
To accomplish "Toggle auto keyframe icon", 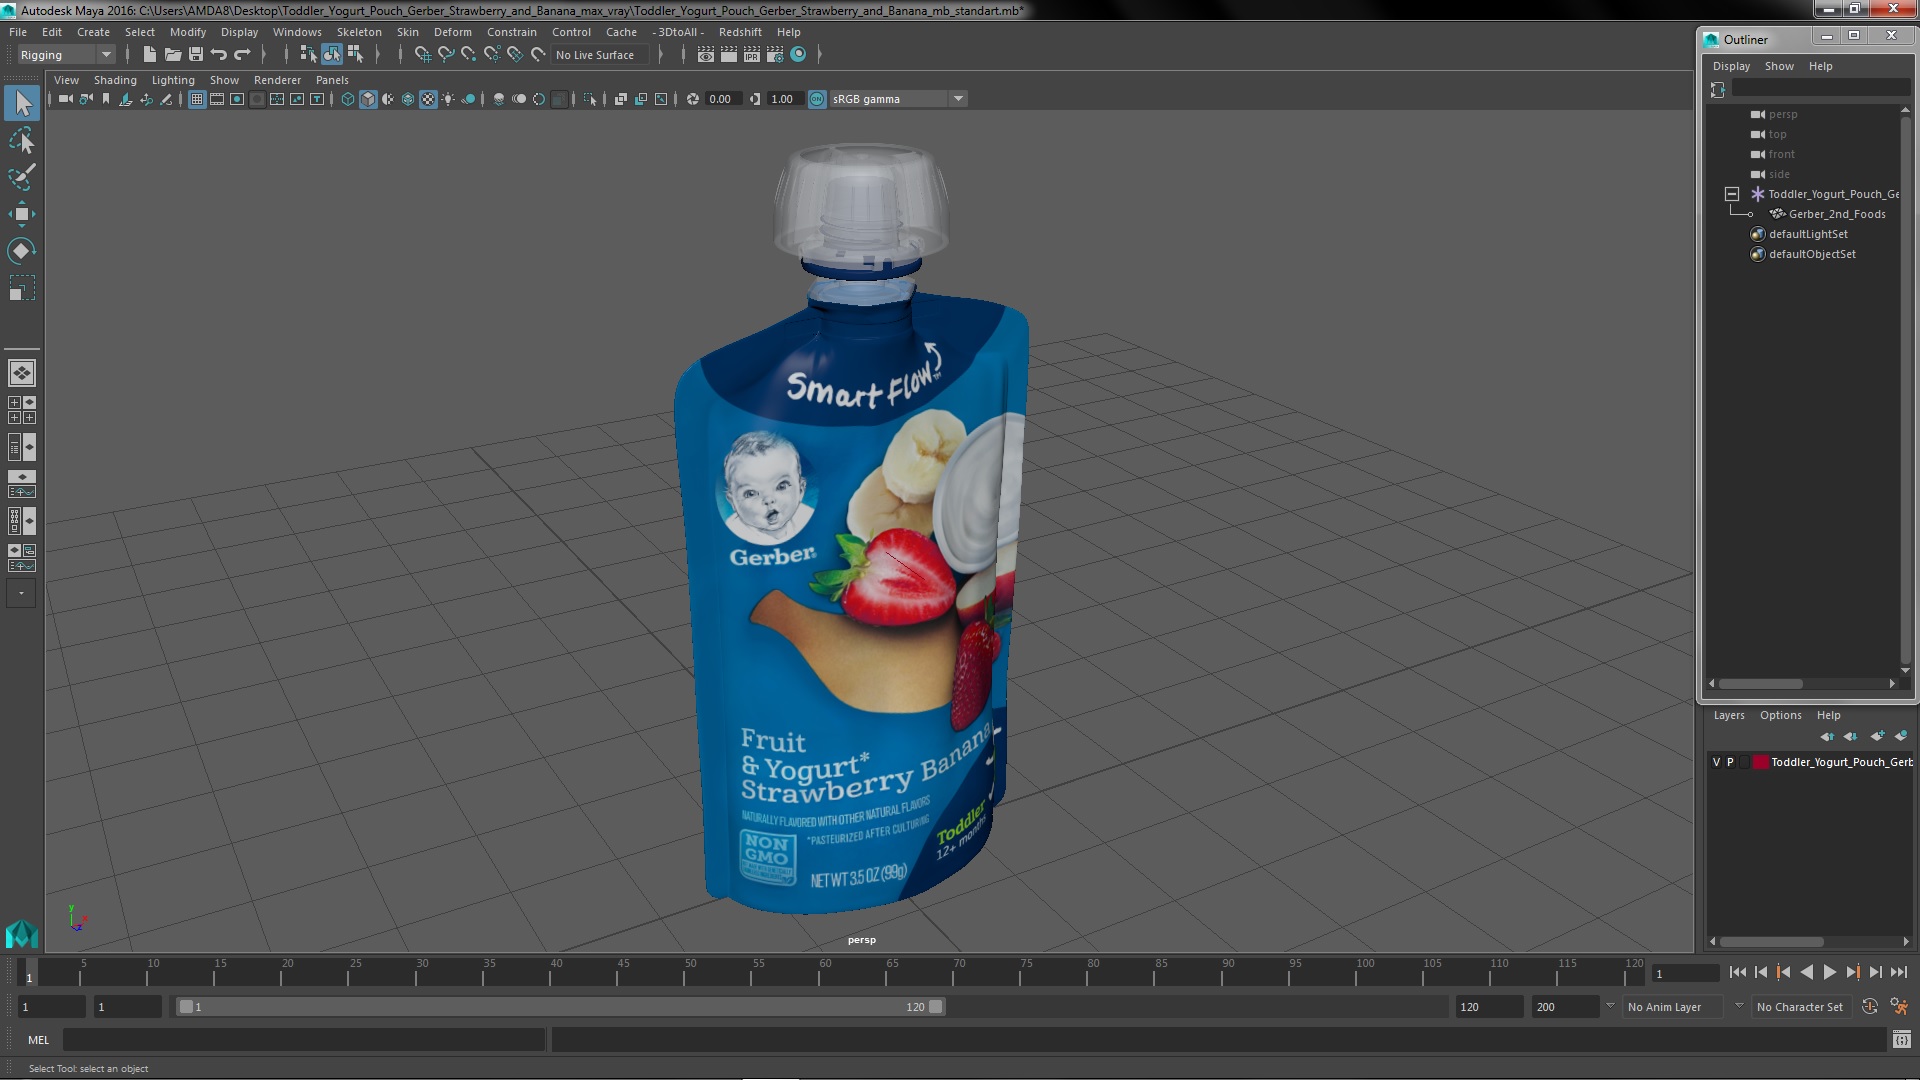I will [x=1870, y=1007].
